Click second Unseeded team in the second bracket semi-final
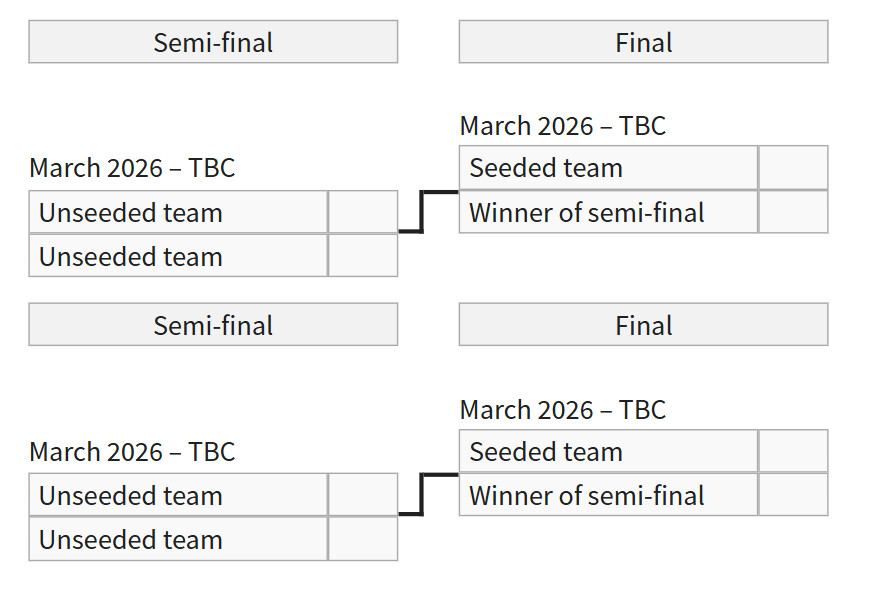 [178, 539]
